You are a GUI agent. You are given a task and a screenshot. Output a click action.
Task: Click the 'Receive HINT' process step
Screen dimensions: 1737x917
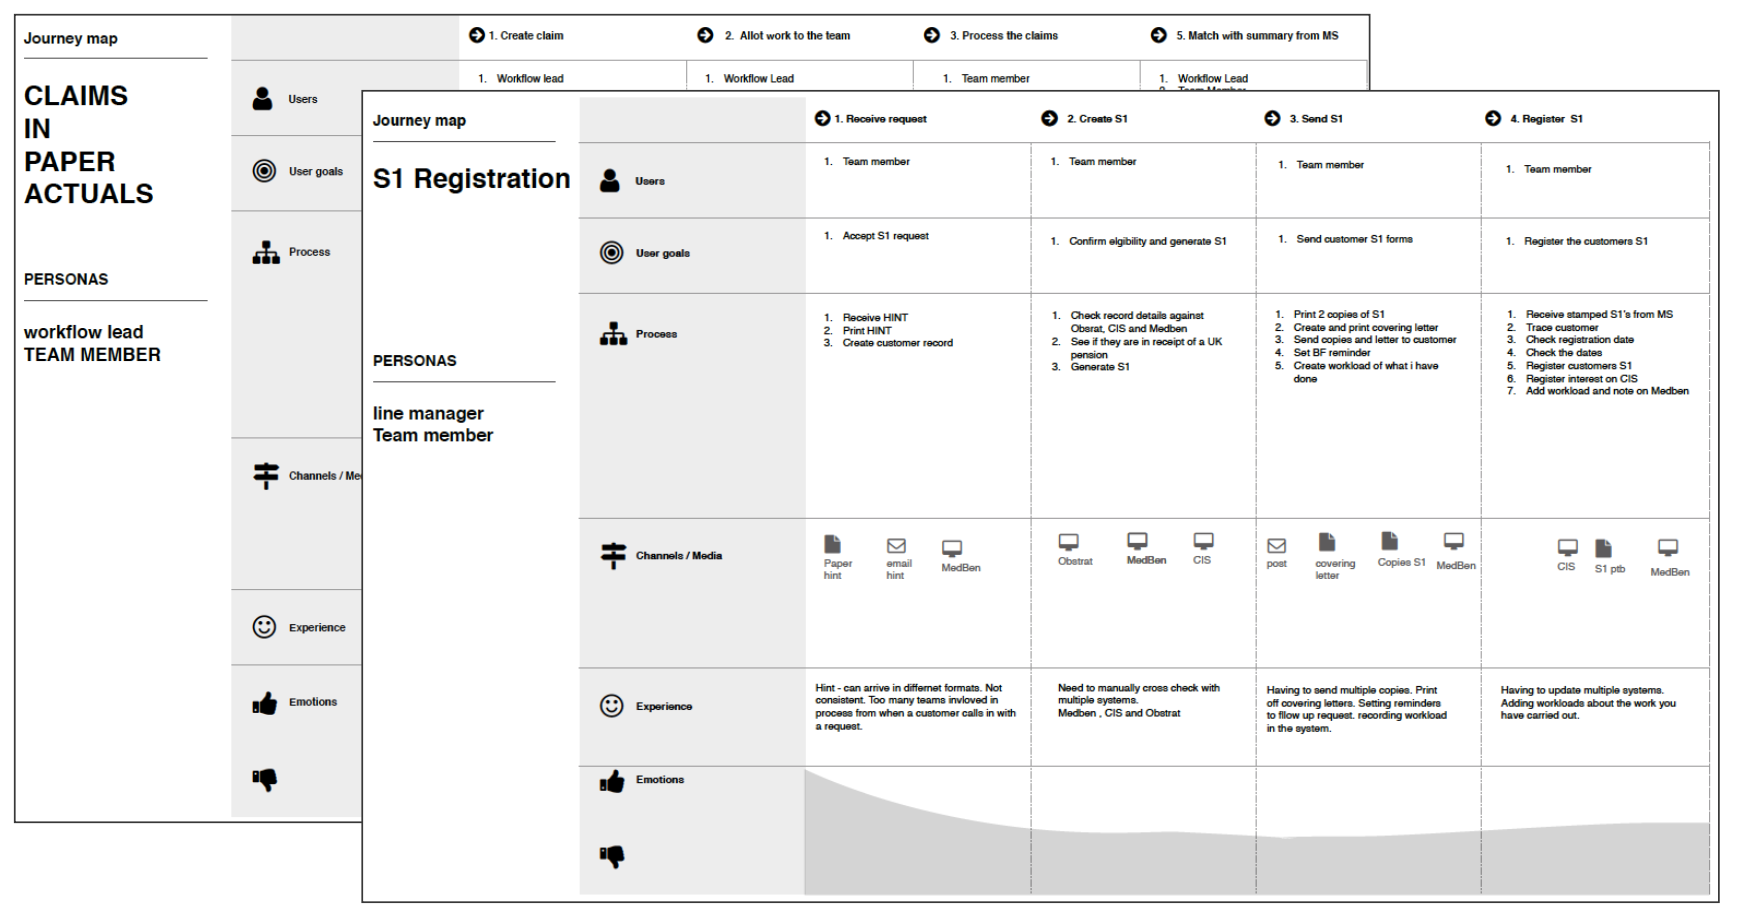coord(875,317)
